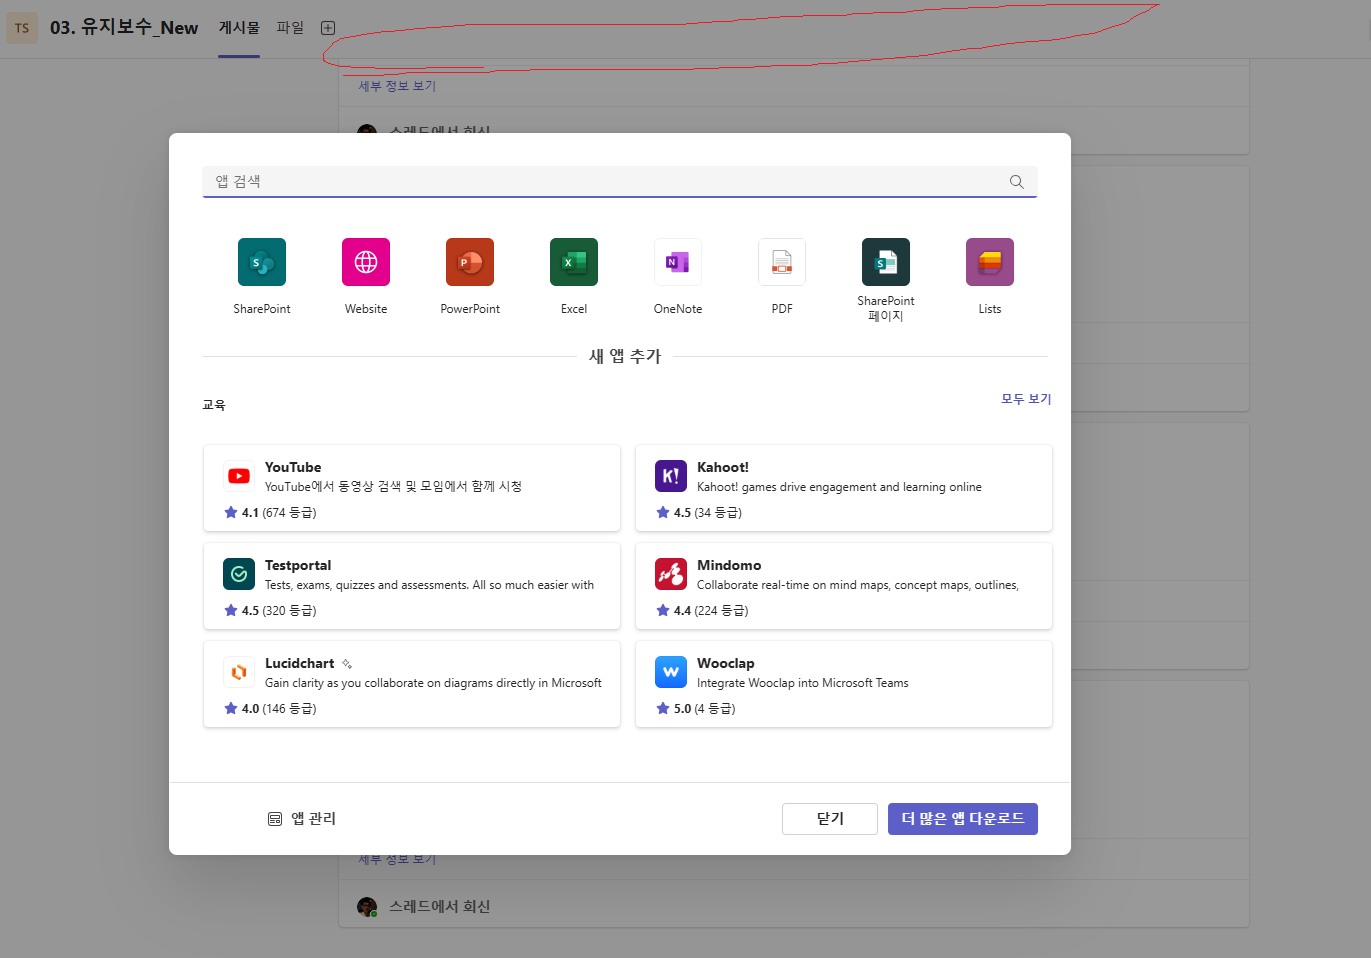
Task: Focus the 앱 검색 search field
Action: tap(620, 182)
